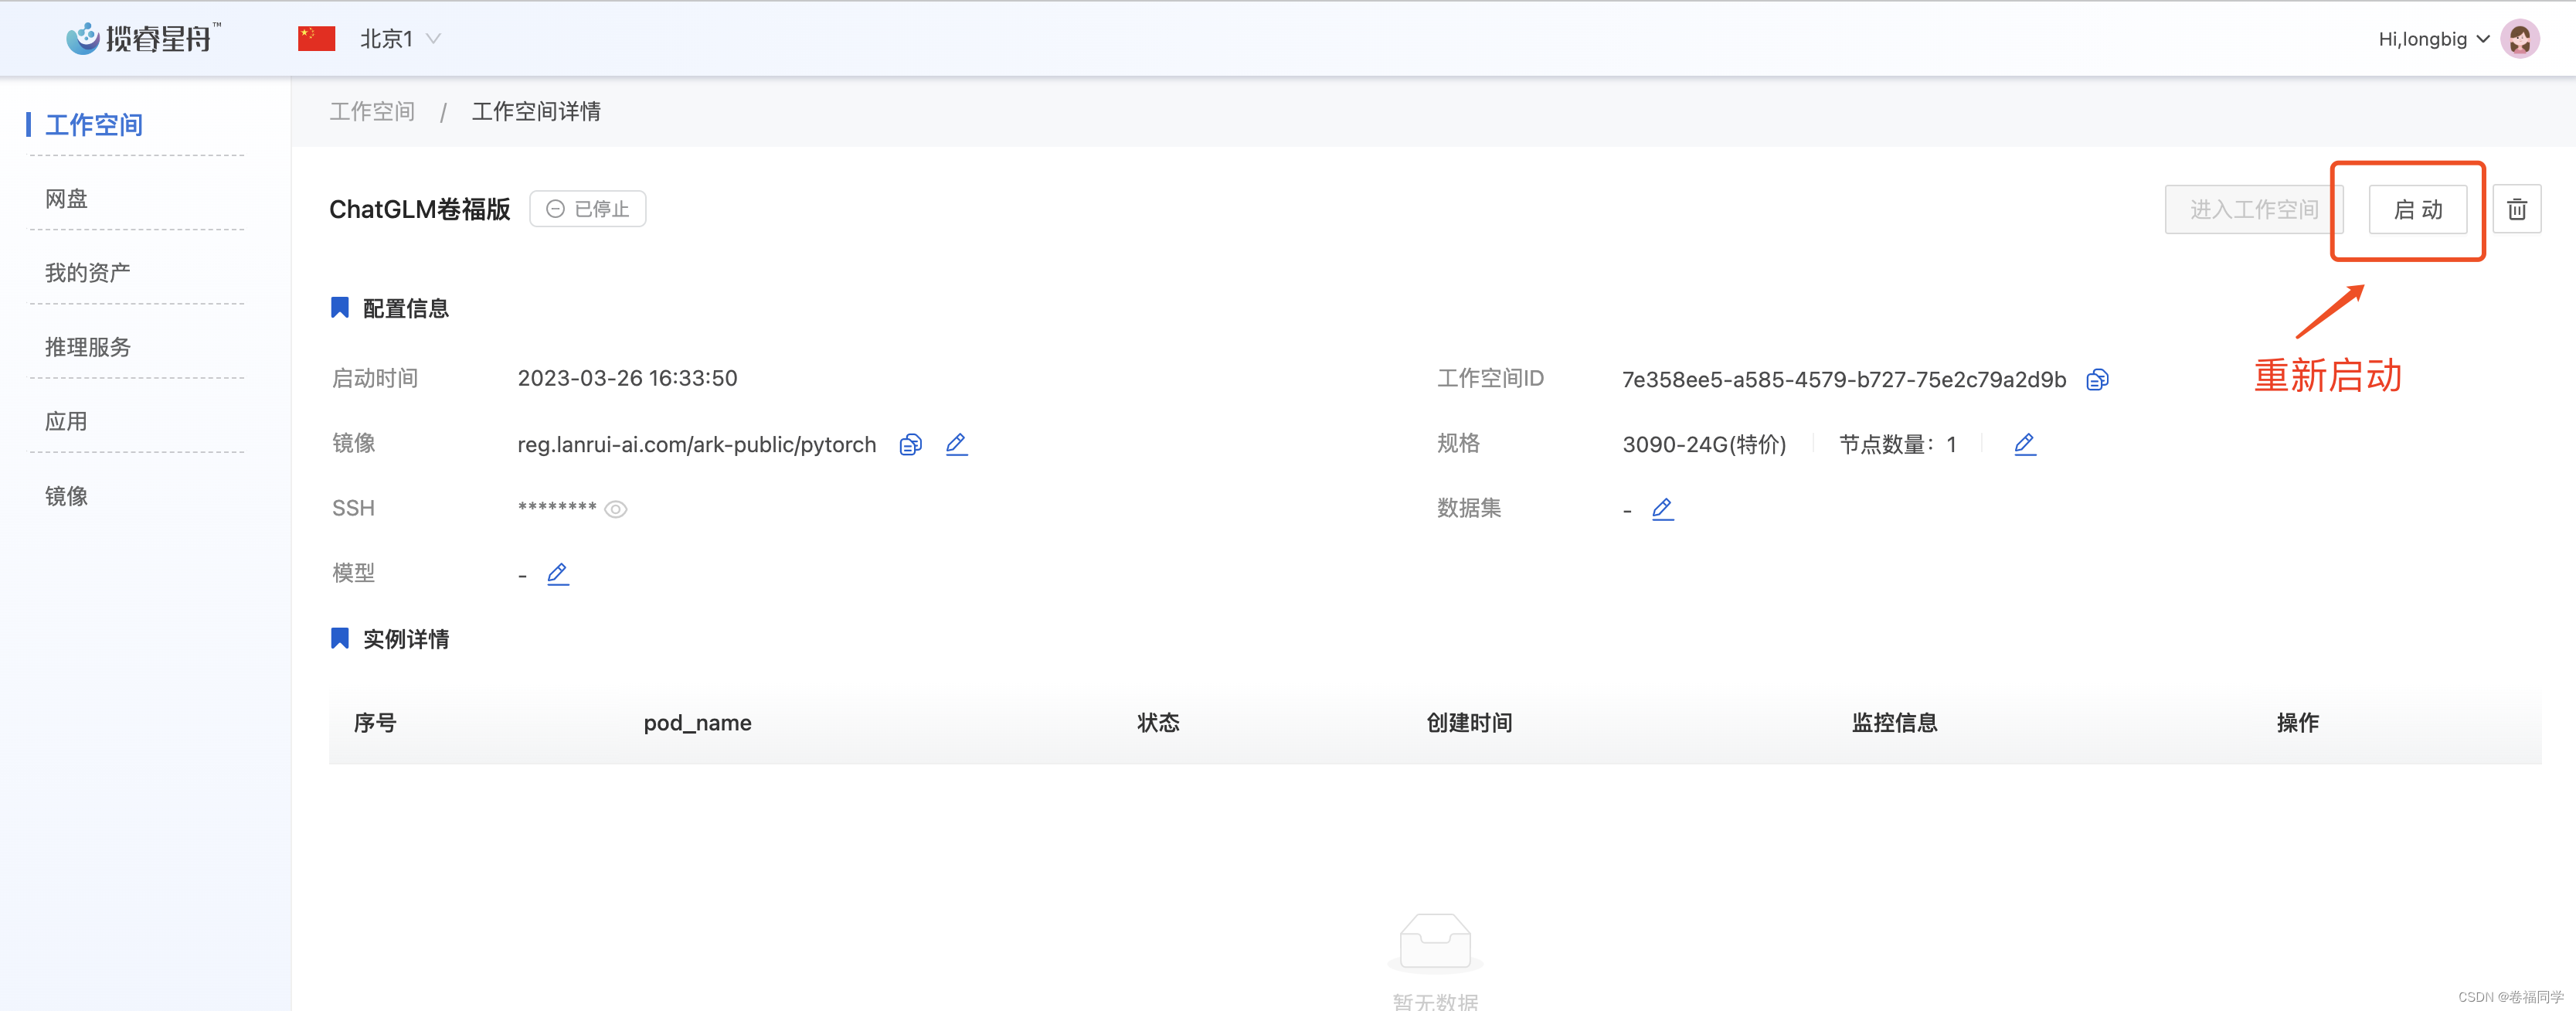Click the ChatGLM卷福版 workspace title
Viewport: 2576px width, 1011px height.
point(419,209)
